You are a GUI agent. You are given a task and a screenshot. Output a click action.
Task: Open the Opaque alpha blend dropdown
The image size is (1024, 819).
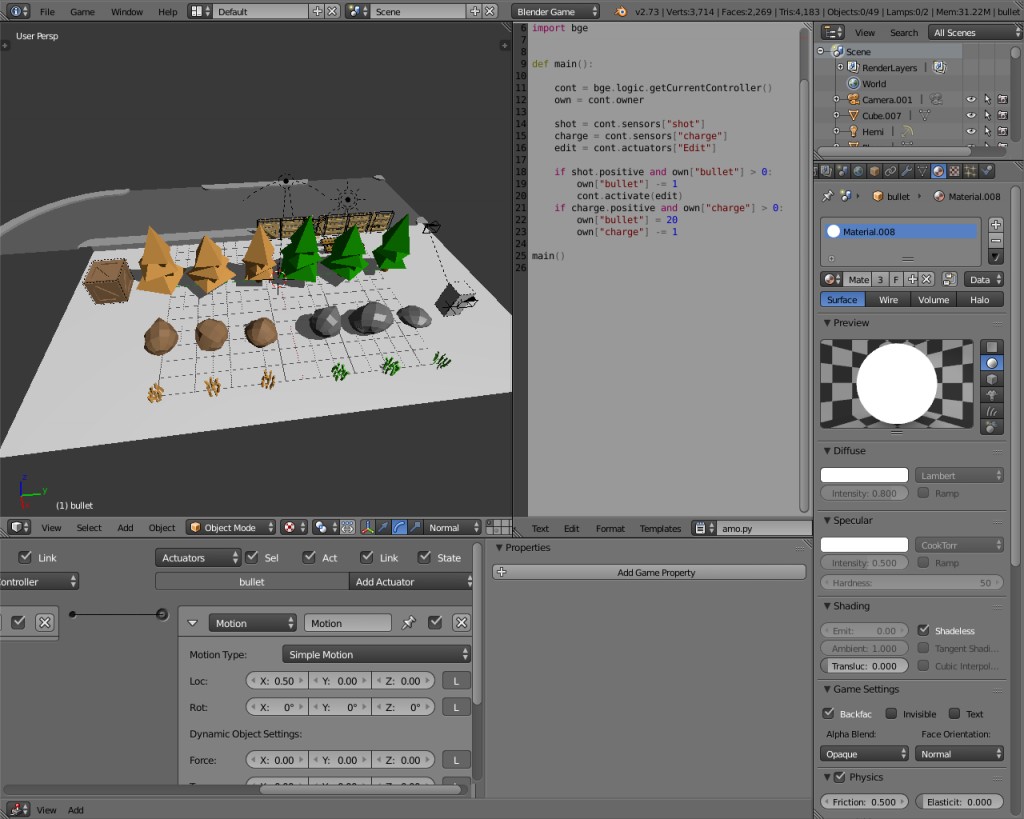(864, 753)
